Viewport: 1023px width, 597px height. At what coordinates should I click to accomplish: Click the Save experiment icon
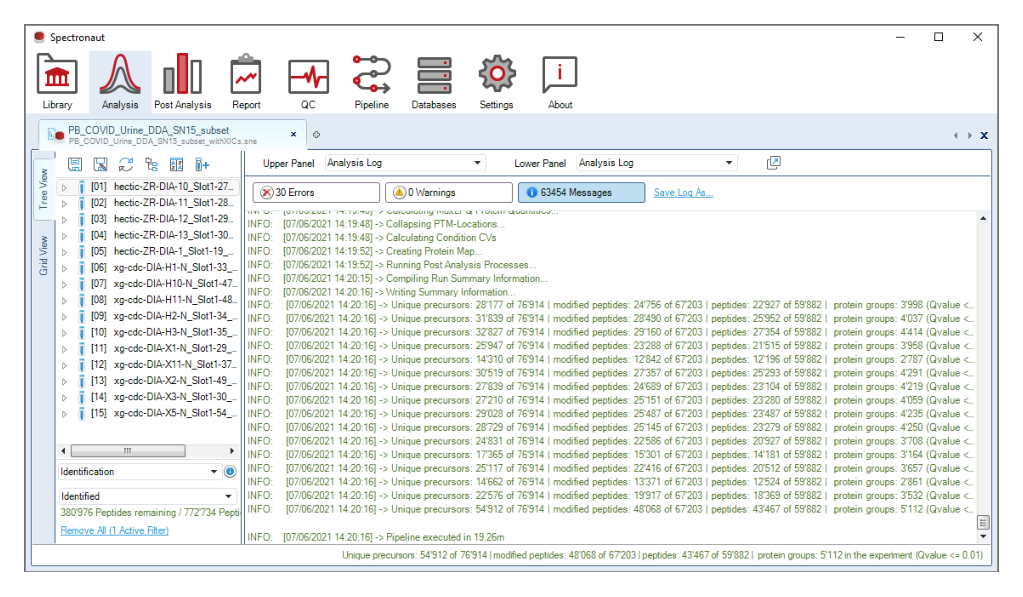75,164
